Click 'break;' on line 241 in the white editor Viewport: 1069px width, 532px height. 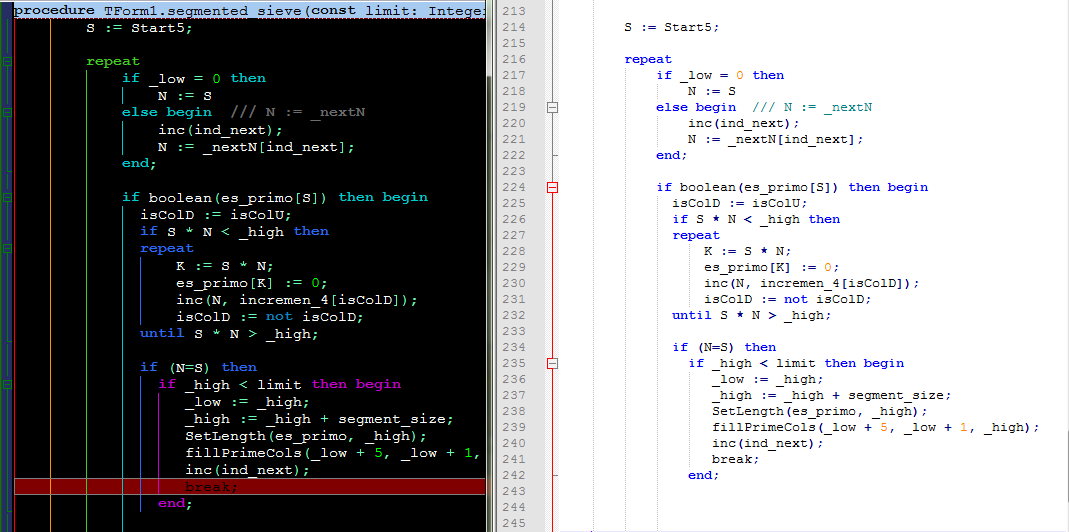(x=736, y=459)
